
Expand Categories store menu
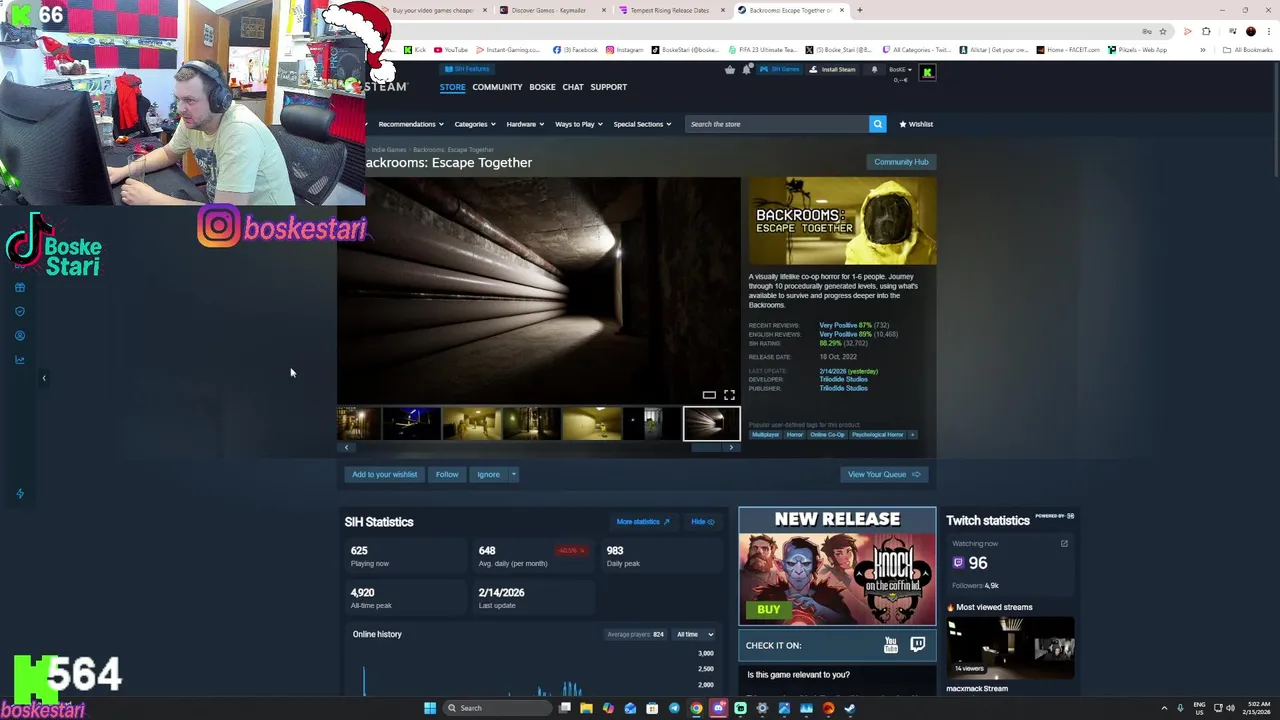click(474, 124)
